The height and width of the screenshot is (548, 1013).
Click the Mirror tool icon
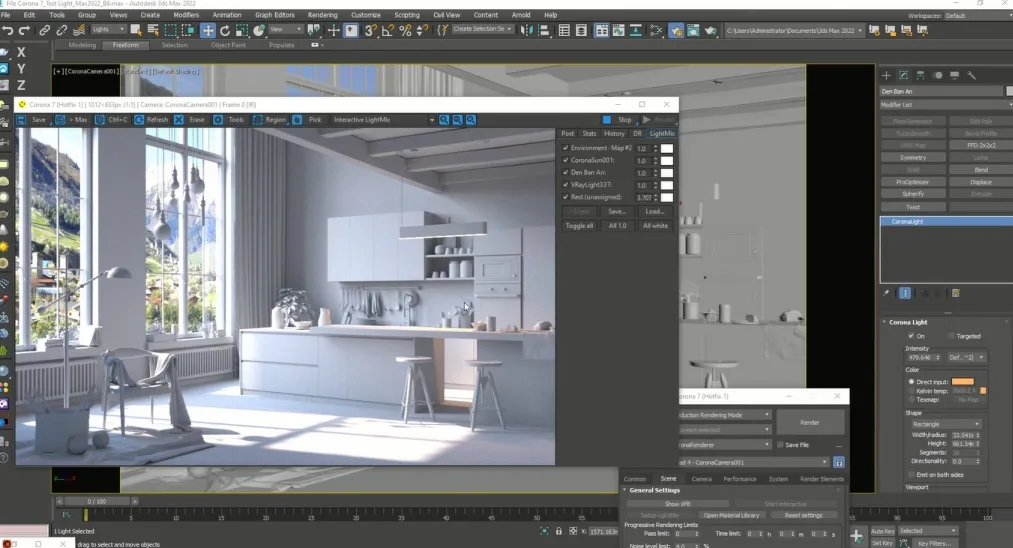coord(527,30)
